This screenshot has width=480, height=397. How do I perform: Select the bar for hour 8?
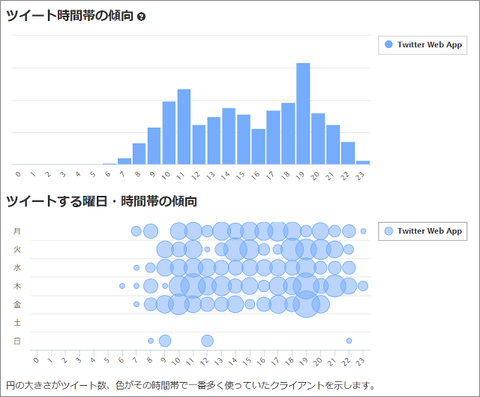tap(139, 154)
